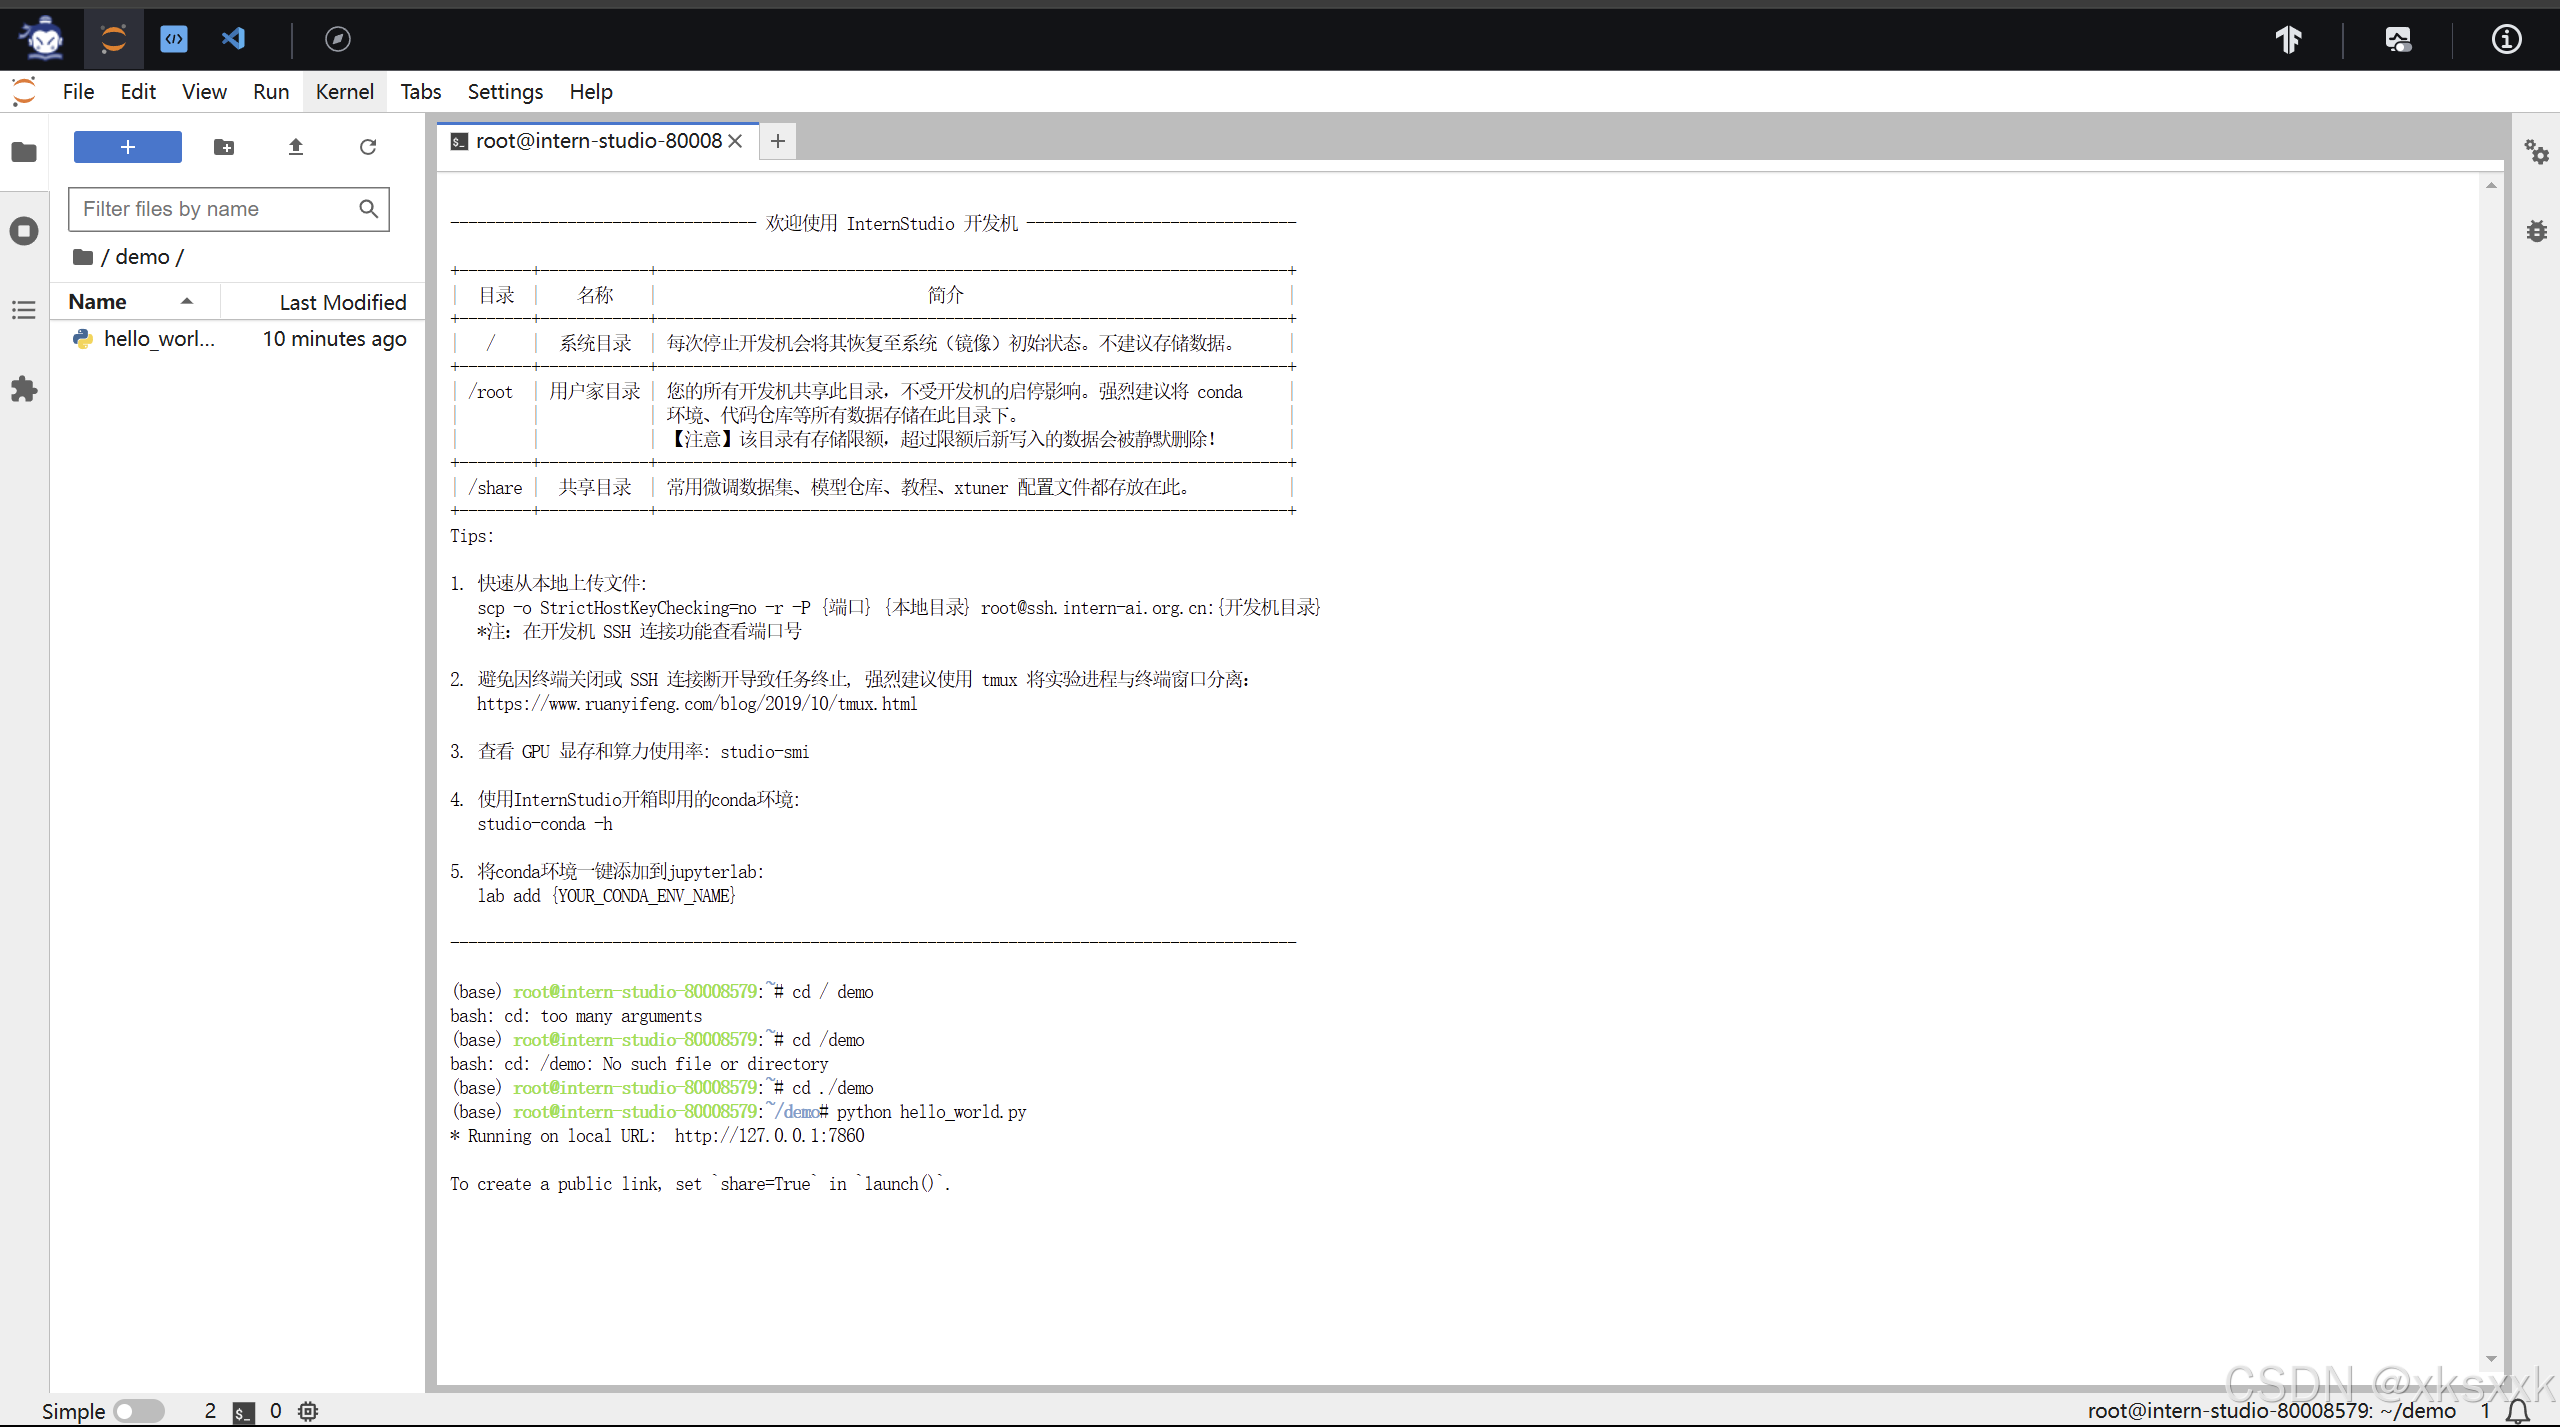Open the Settings menu
Screen dimensions: 2560x1427
(x=505, y=92)
